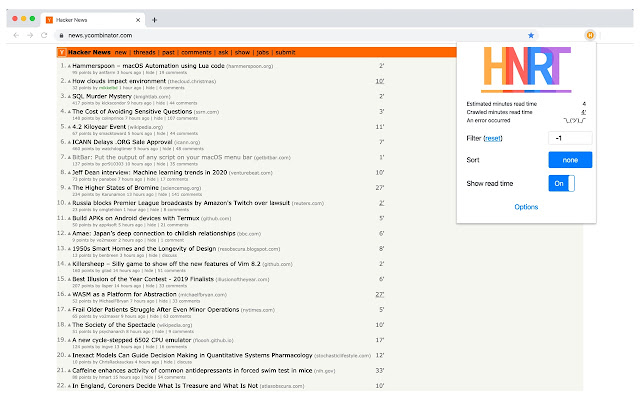Click the 2' read time for Russia story
The image size is (640, 400).
(381, 203)
